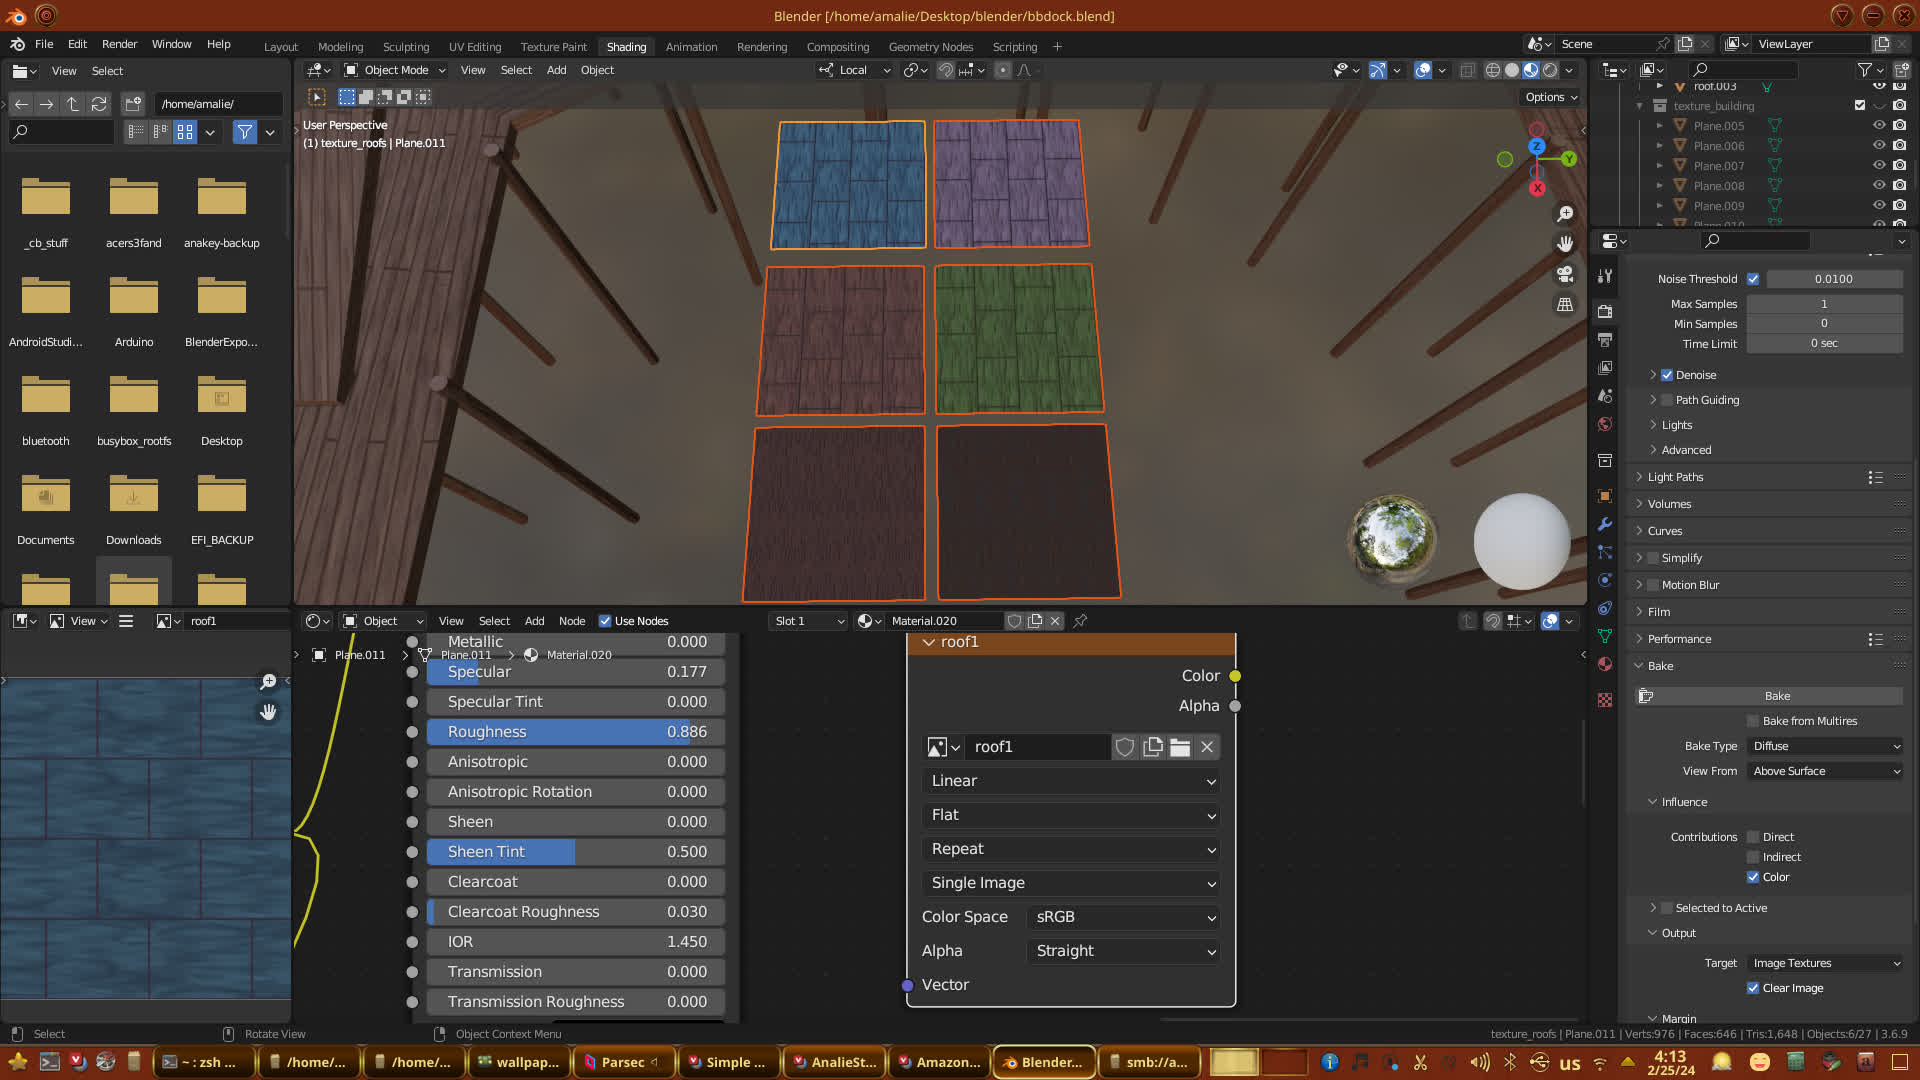
Task: Pin the node editor material
Action: tap(1080, 621)
